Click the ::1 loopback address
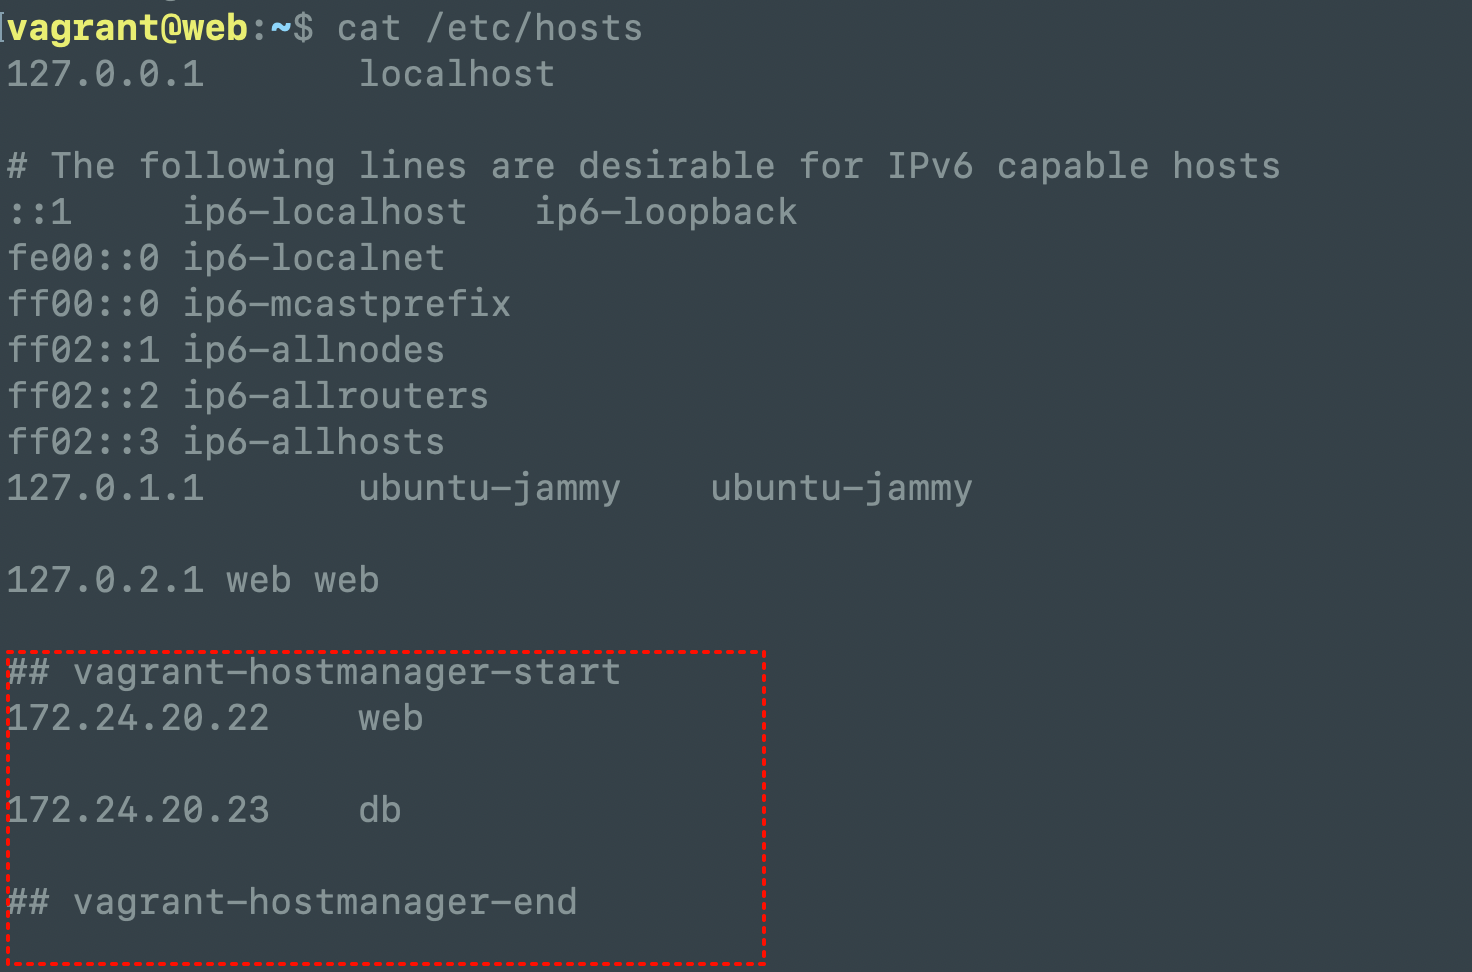Image resolution: width=1472 pixels, height=972 pixels. pos(40,212)
